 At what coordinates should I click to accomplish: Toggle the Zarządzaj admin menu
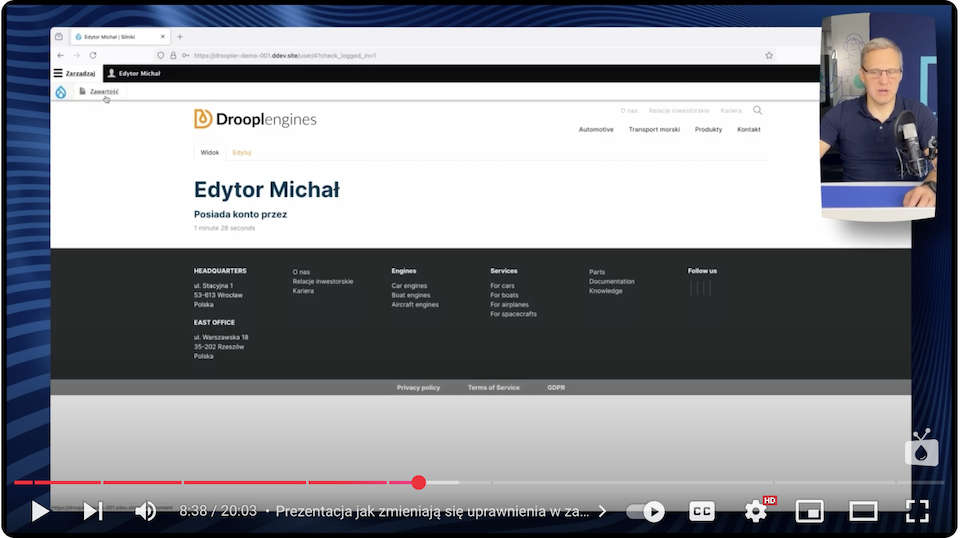click(x=74, y=73)
